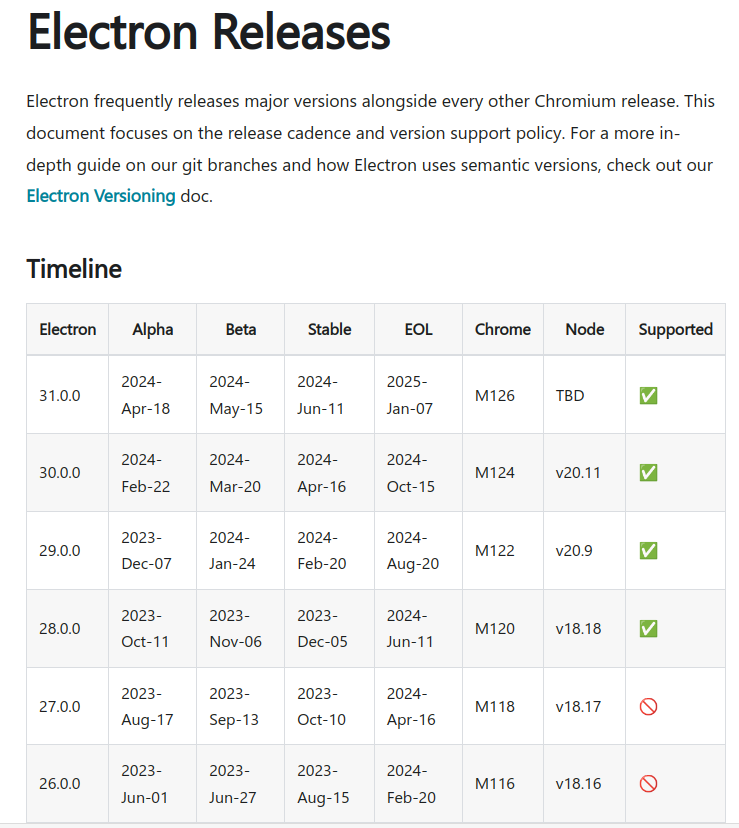739x828 pixels.
Task: Select the TBD Node cell for 31.0.0
Action: point(569,396)
